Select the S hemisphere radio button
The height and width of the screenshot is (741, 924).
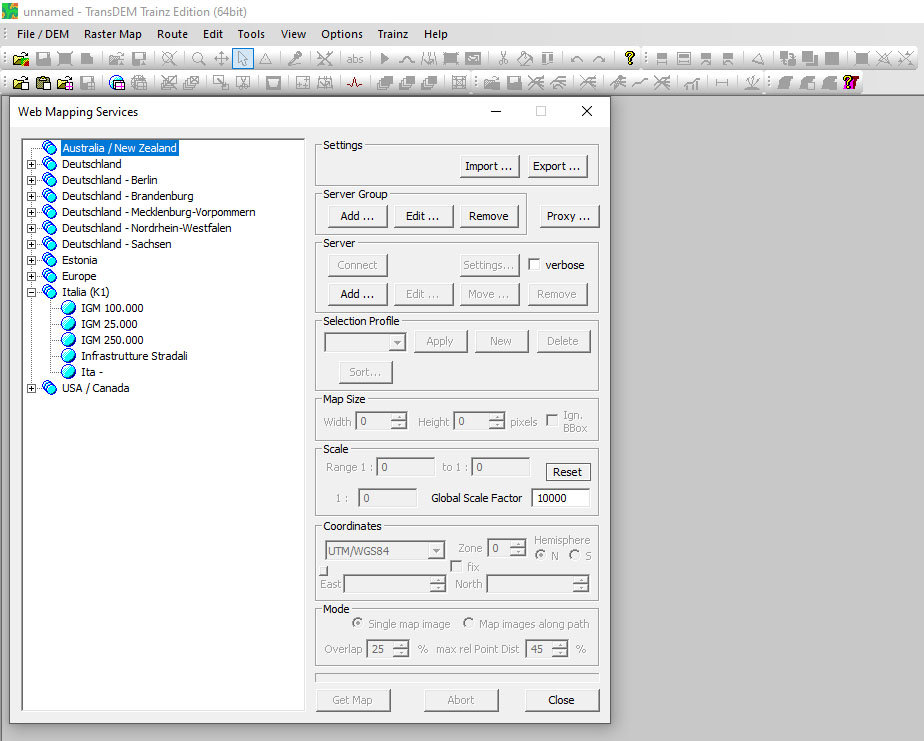(x=574, y=555)
